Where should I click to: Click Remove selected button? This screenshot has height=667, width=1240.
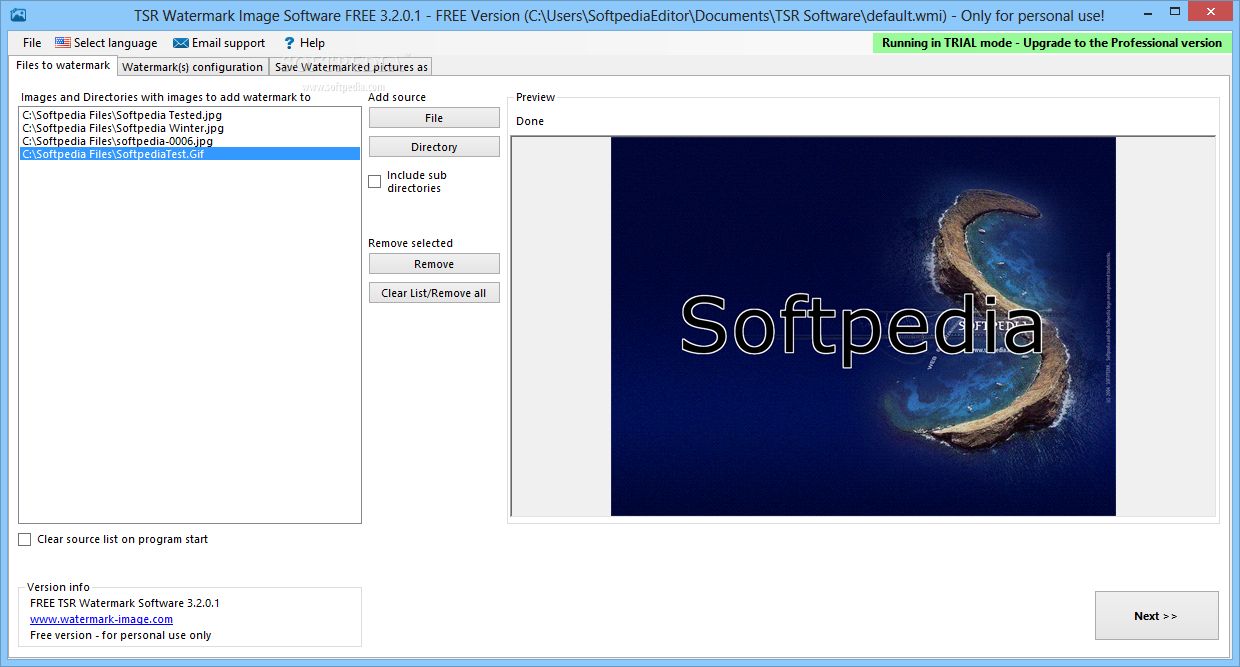tap(434, 264)
